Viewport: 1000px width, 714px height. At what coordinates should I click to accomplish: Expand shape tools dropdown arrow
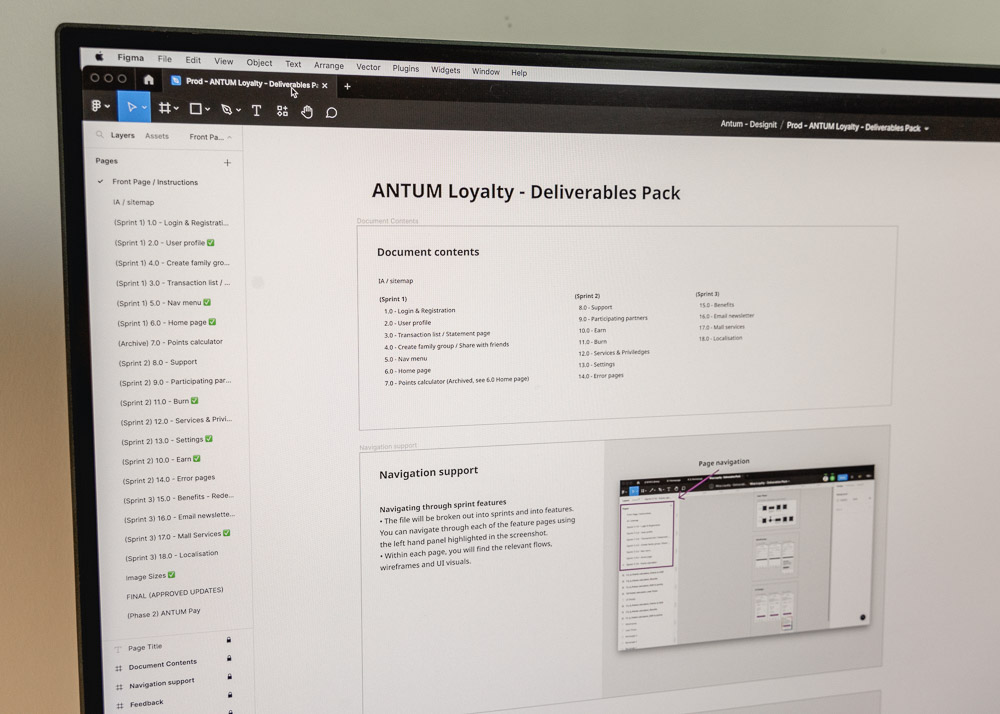click(x=208, y=110)
